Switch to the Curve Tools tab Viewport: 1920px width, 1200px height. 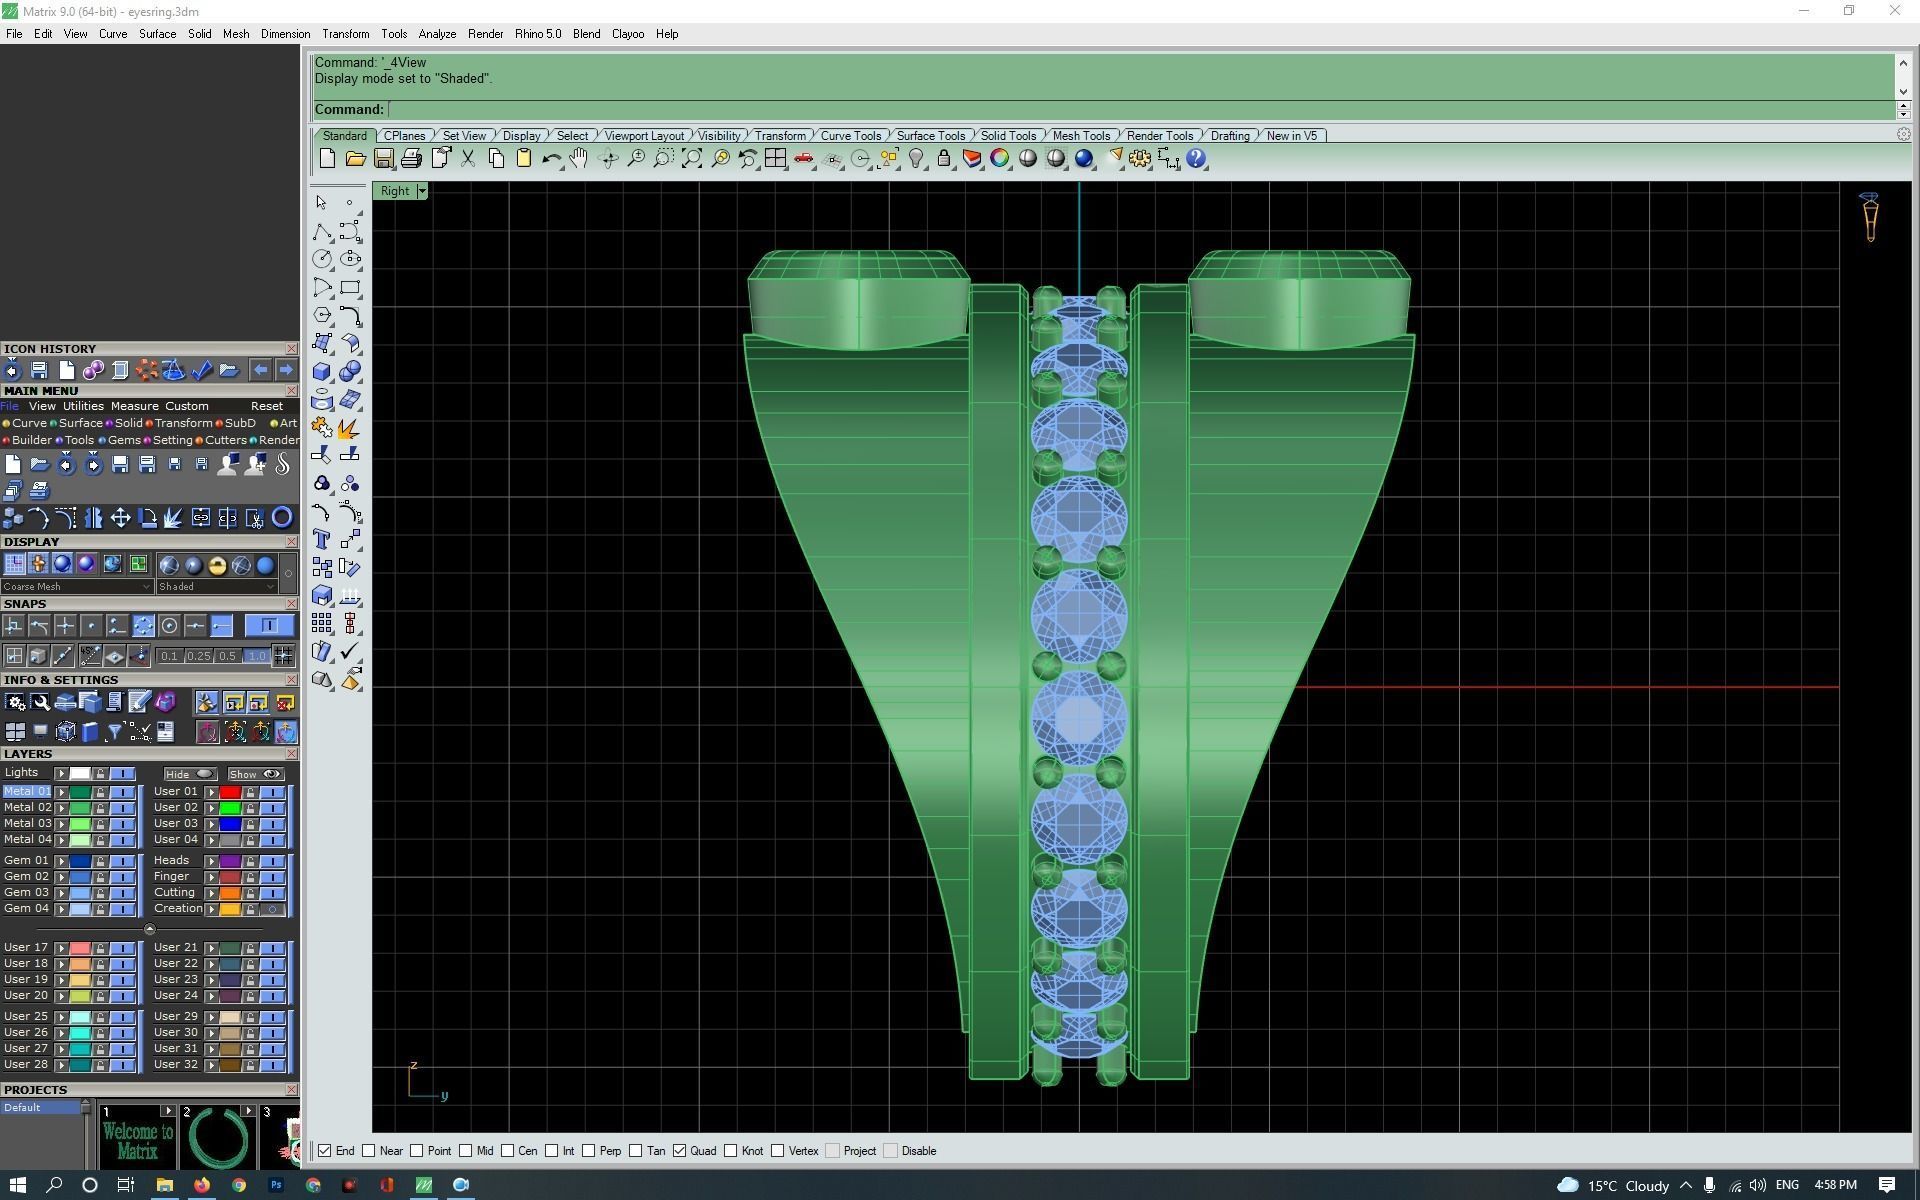point(850,136)
